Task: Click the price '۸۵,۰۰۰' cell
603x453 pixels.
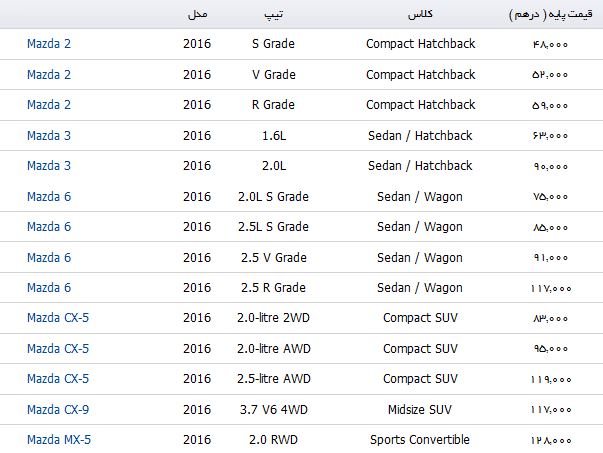Action: point(550,228)
